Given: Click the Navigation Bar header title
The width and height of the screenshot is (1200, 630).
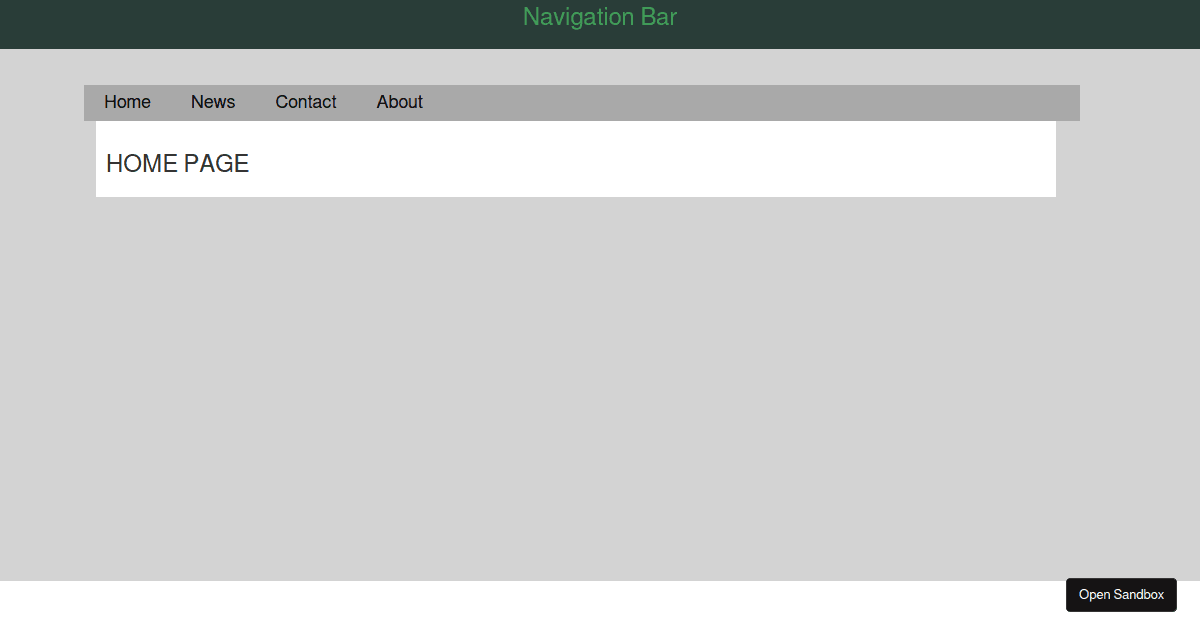Looking at the screenshot, I should pos(599,17).
